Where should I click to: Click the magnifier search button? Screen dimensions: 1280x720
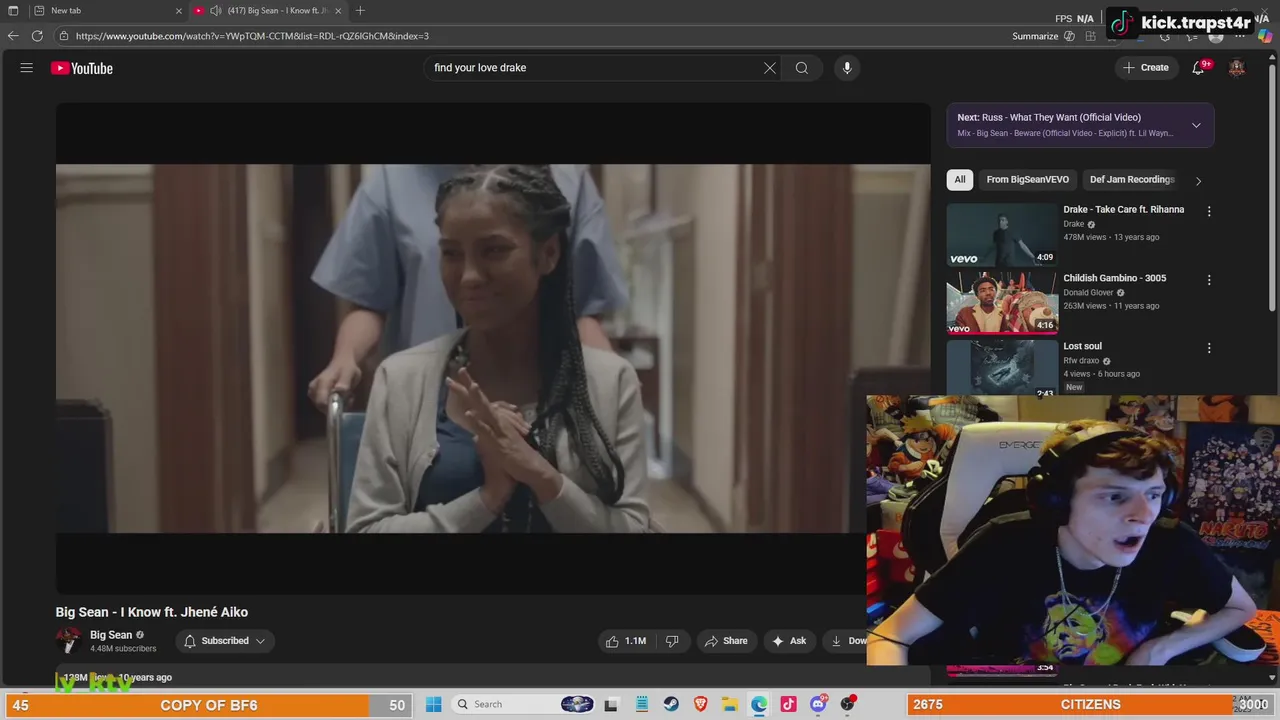click(802, 68)
